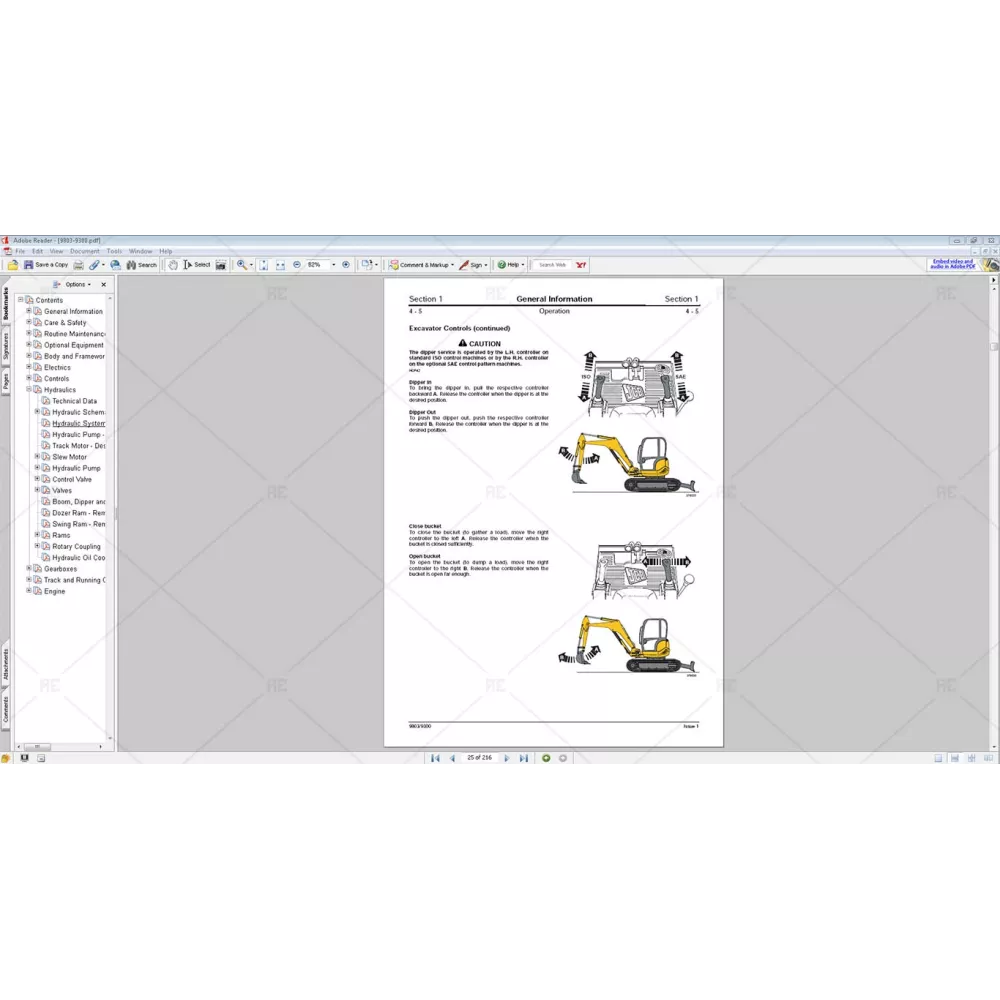This screenshot has height=1000, width=1000.
Task: Open the Document menu
Action: pos(84,251)
